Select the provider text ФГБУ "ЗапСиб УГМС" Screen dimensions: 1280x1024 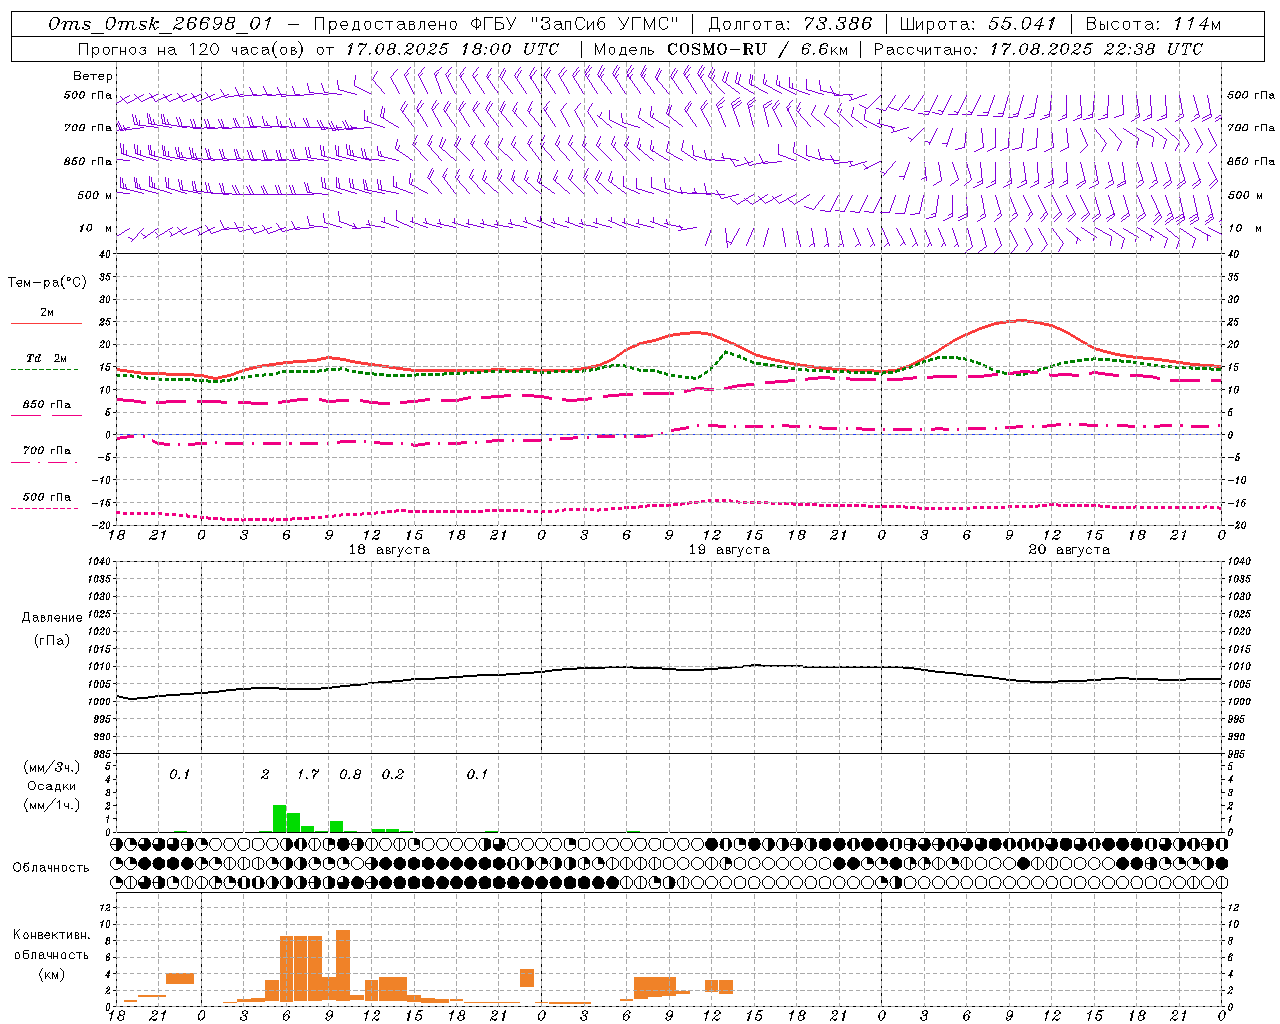point(574,24)
